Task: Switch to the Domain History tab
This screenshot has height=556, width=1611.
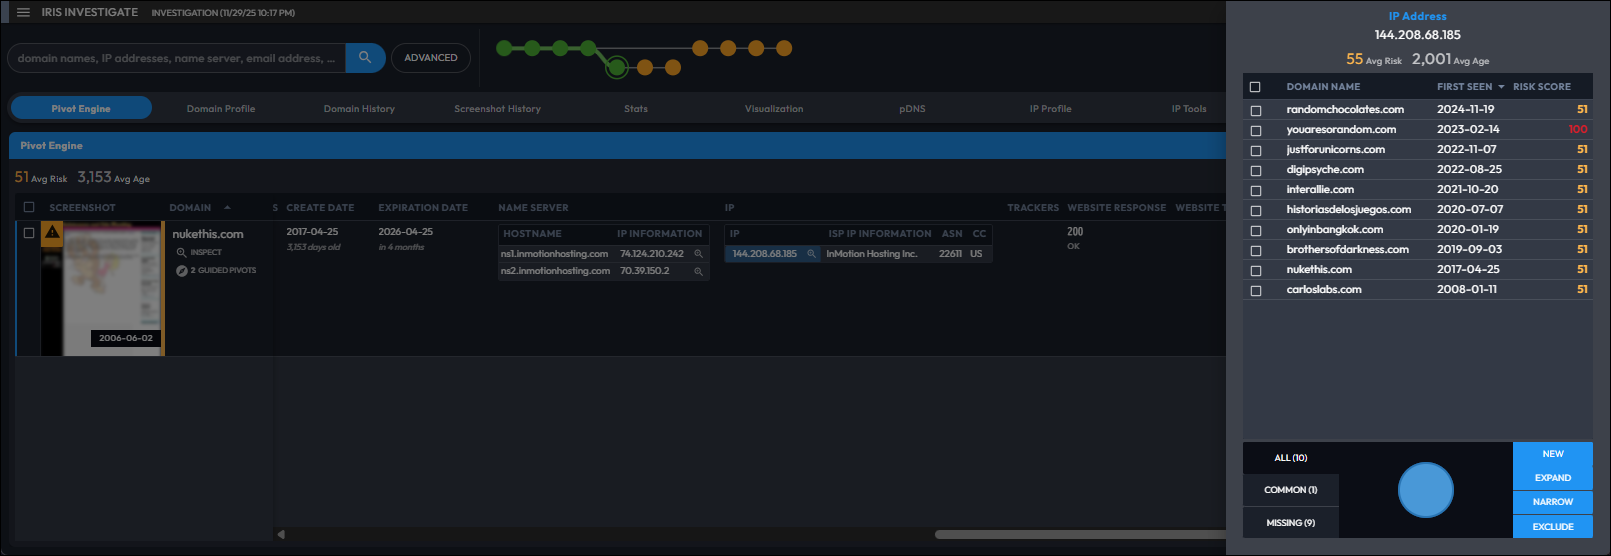Action: point(359,109)
